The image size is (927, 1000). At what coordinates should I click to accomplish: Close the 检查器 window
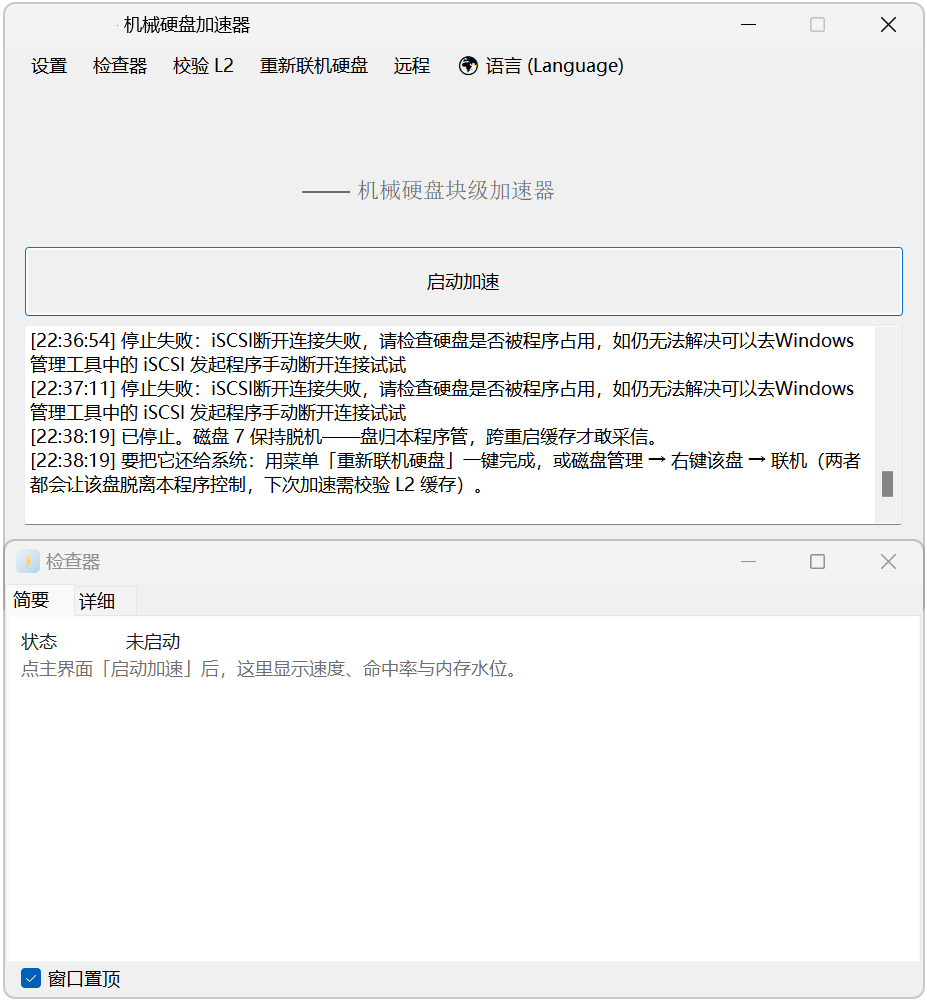pyautogui.click(x=888, y=561)
